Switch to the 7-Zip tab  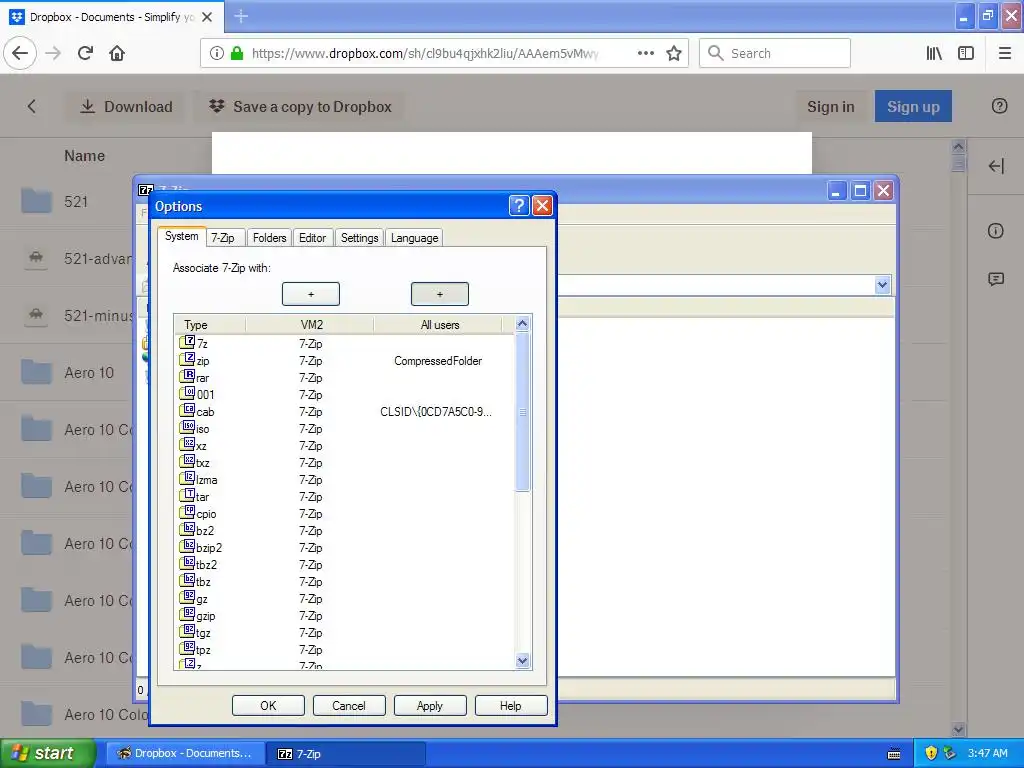coord(223,238)
